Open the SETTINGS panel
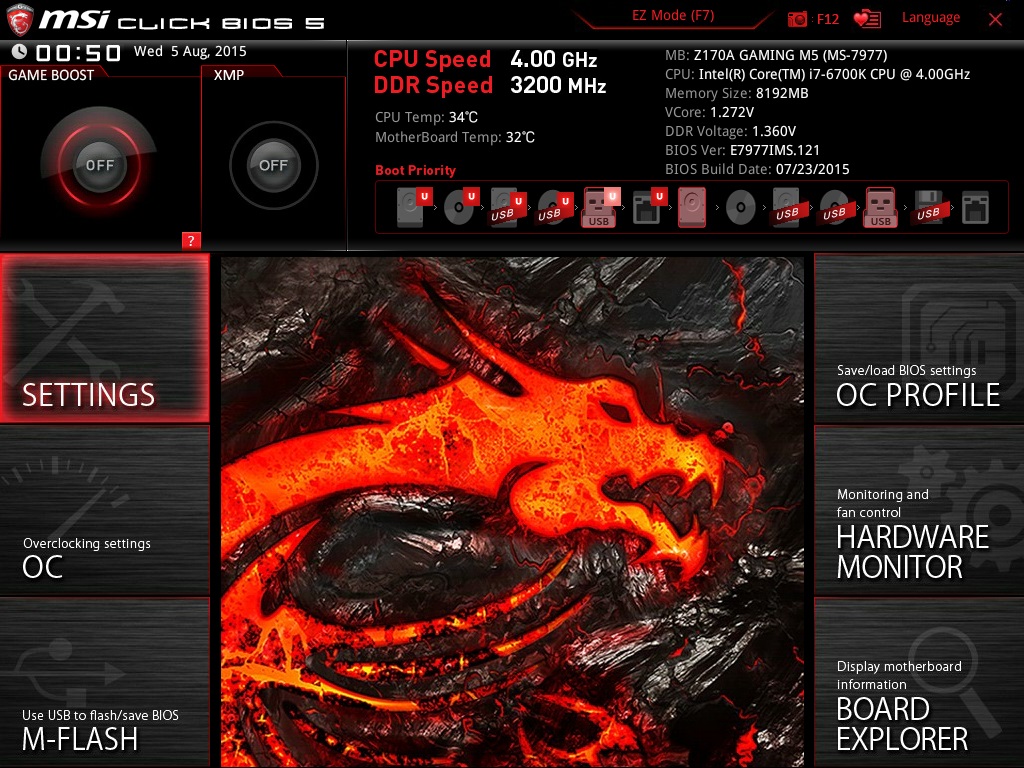1024x768 pixels. pyautogui.click(x=104, y=338)
